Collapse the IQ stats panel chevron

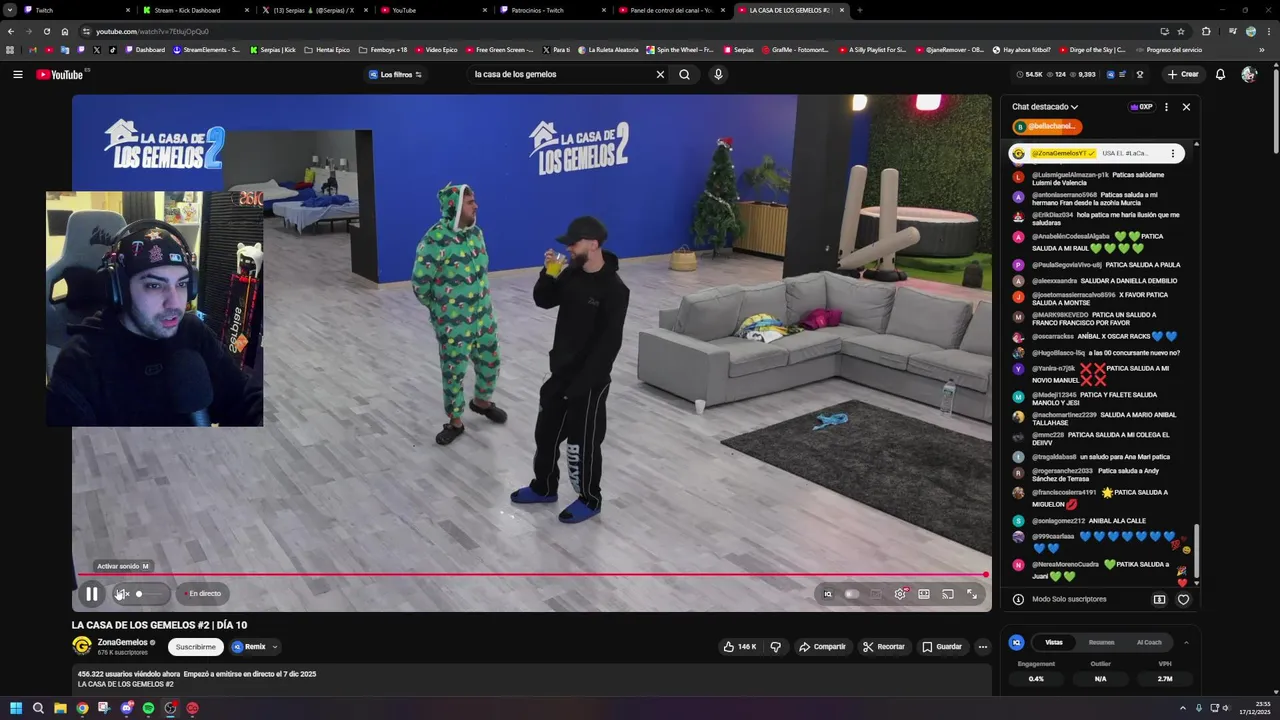coord(1186,642)
